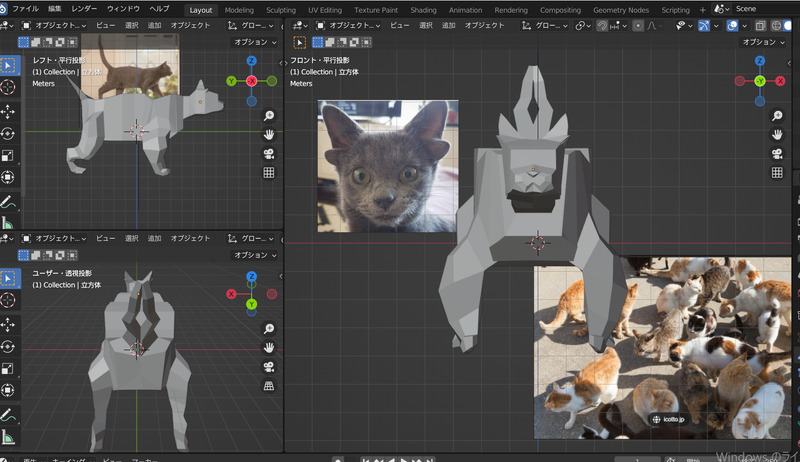Click the camera view icon in front viewport
The height and width of the screenshot is (462, 800).
[x=777, y=153]
